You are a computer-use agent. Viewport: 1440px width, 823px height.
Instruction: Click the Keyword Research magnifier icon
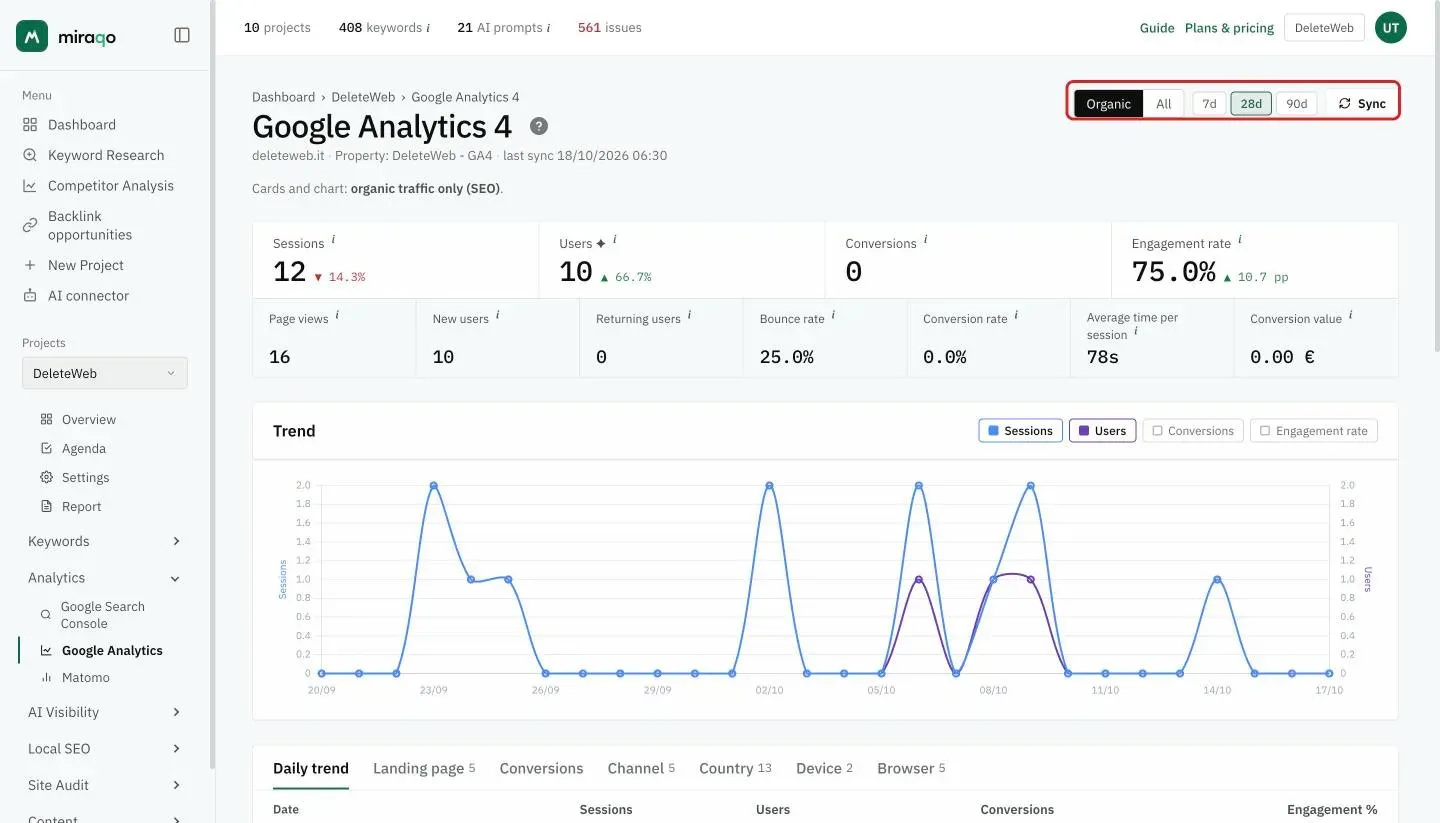click(x=30, y=155)
